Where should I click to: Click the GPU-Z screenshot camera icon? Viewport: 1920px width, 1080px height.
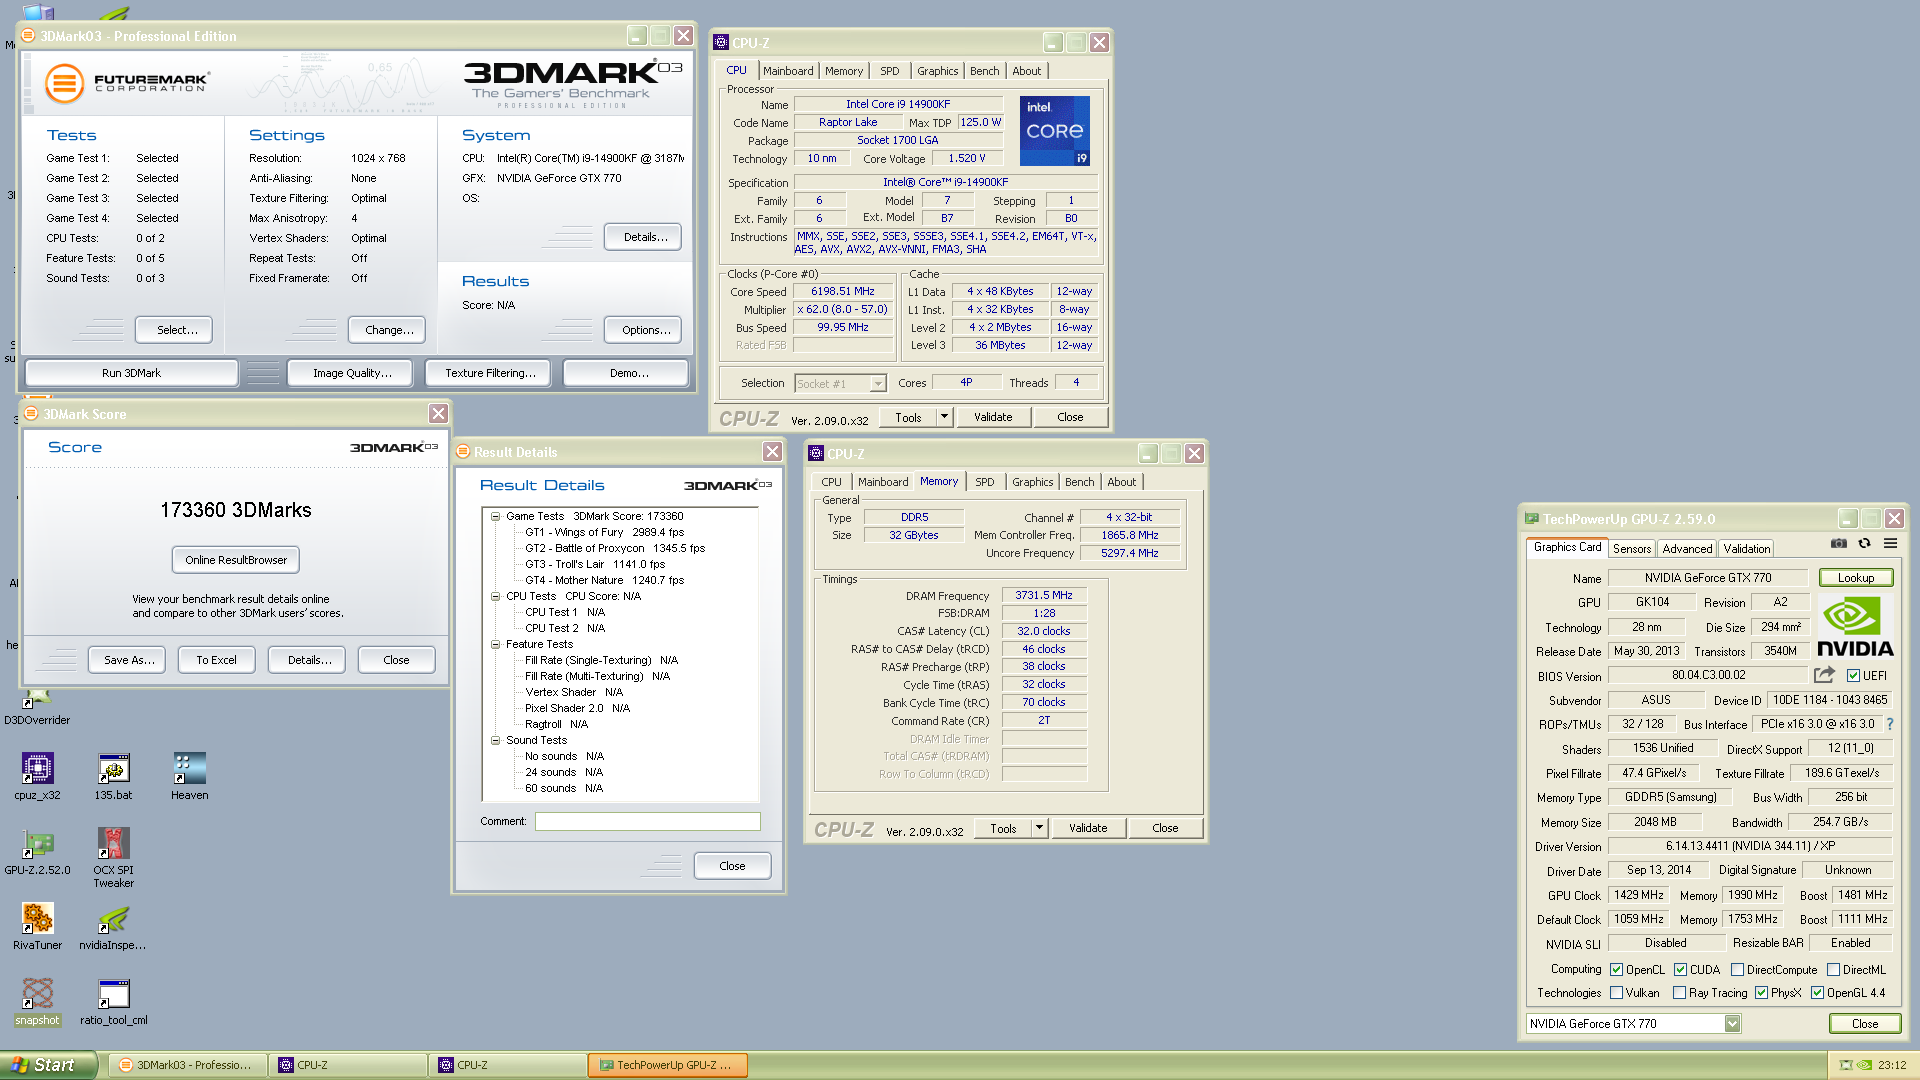(x=1839, y=543)
